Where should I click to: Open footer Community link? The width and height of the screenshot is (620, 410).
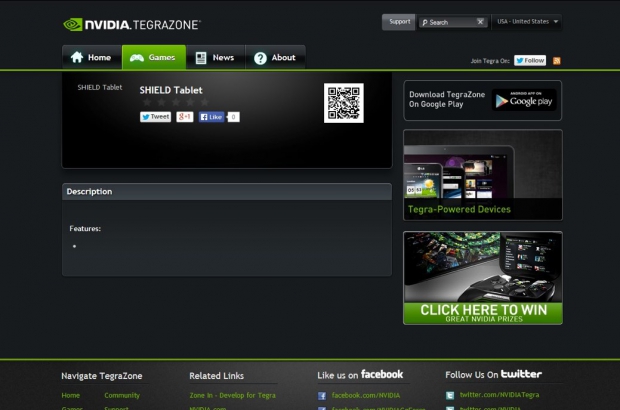pyautogui.click(x=122, y=395)
